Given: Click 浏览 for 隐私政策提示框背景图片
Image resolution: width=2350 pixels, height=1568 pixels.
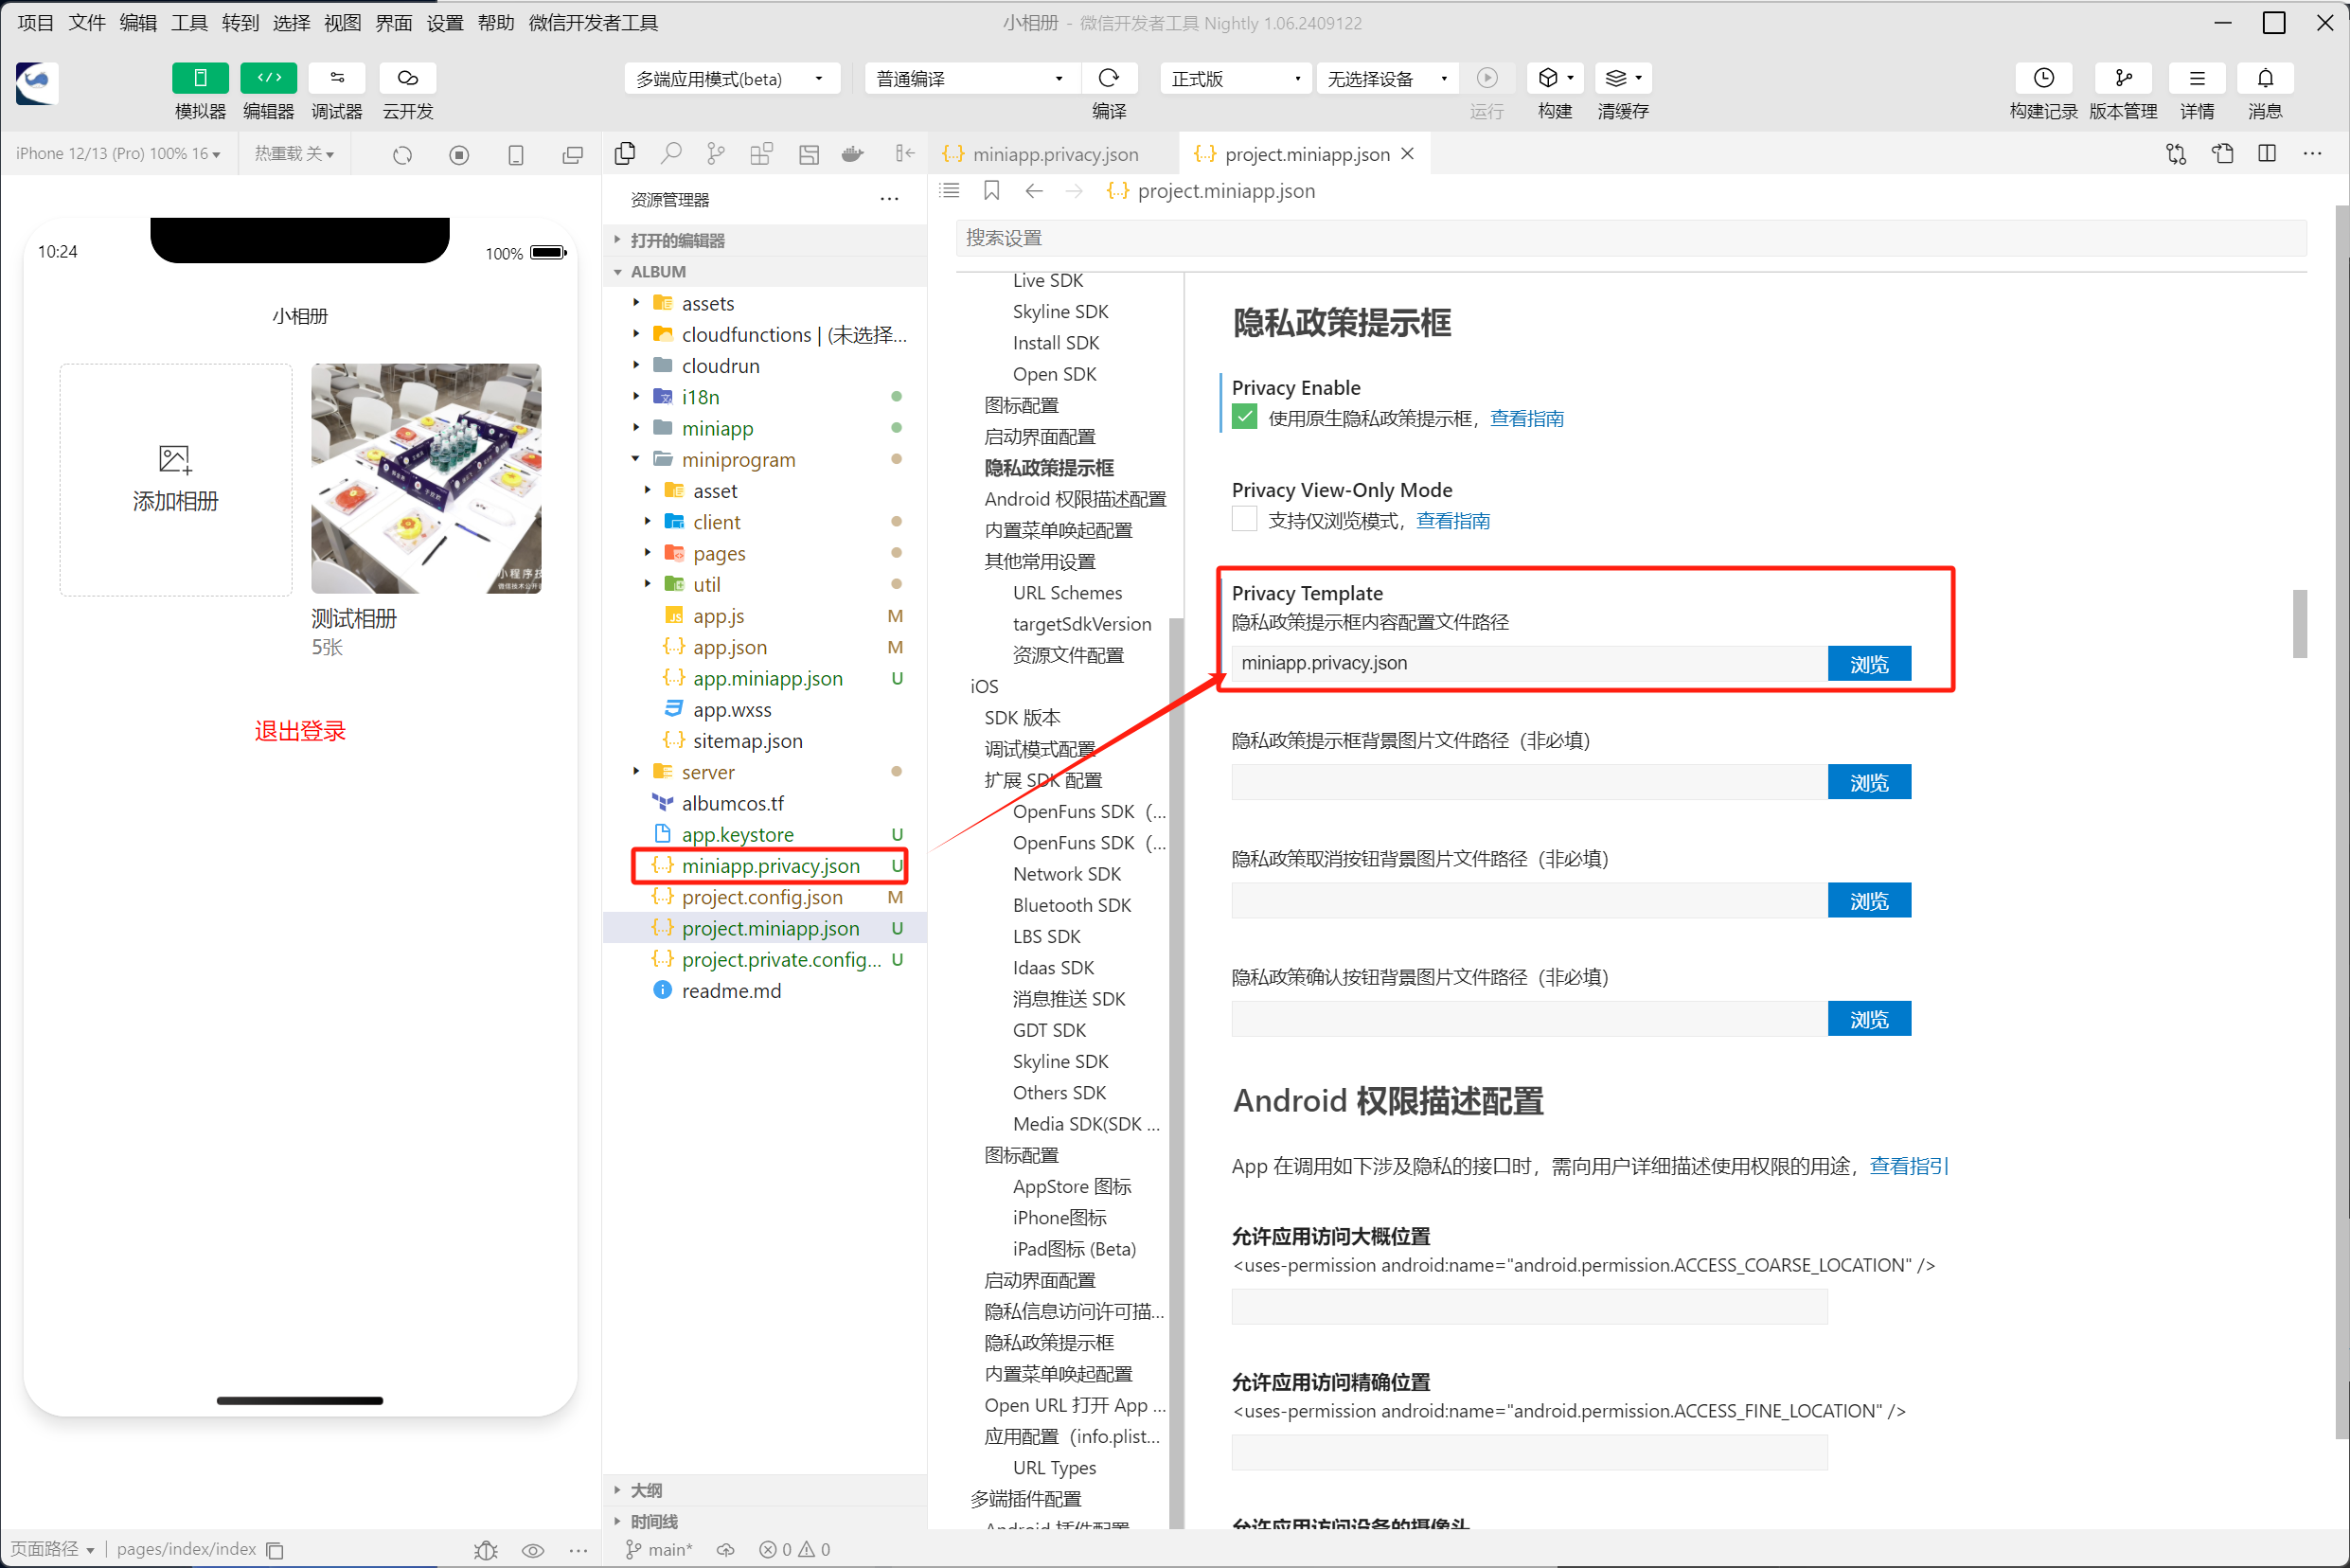Looking at the screenshot, I should (1869, 781).
